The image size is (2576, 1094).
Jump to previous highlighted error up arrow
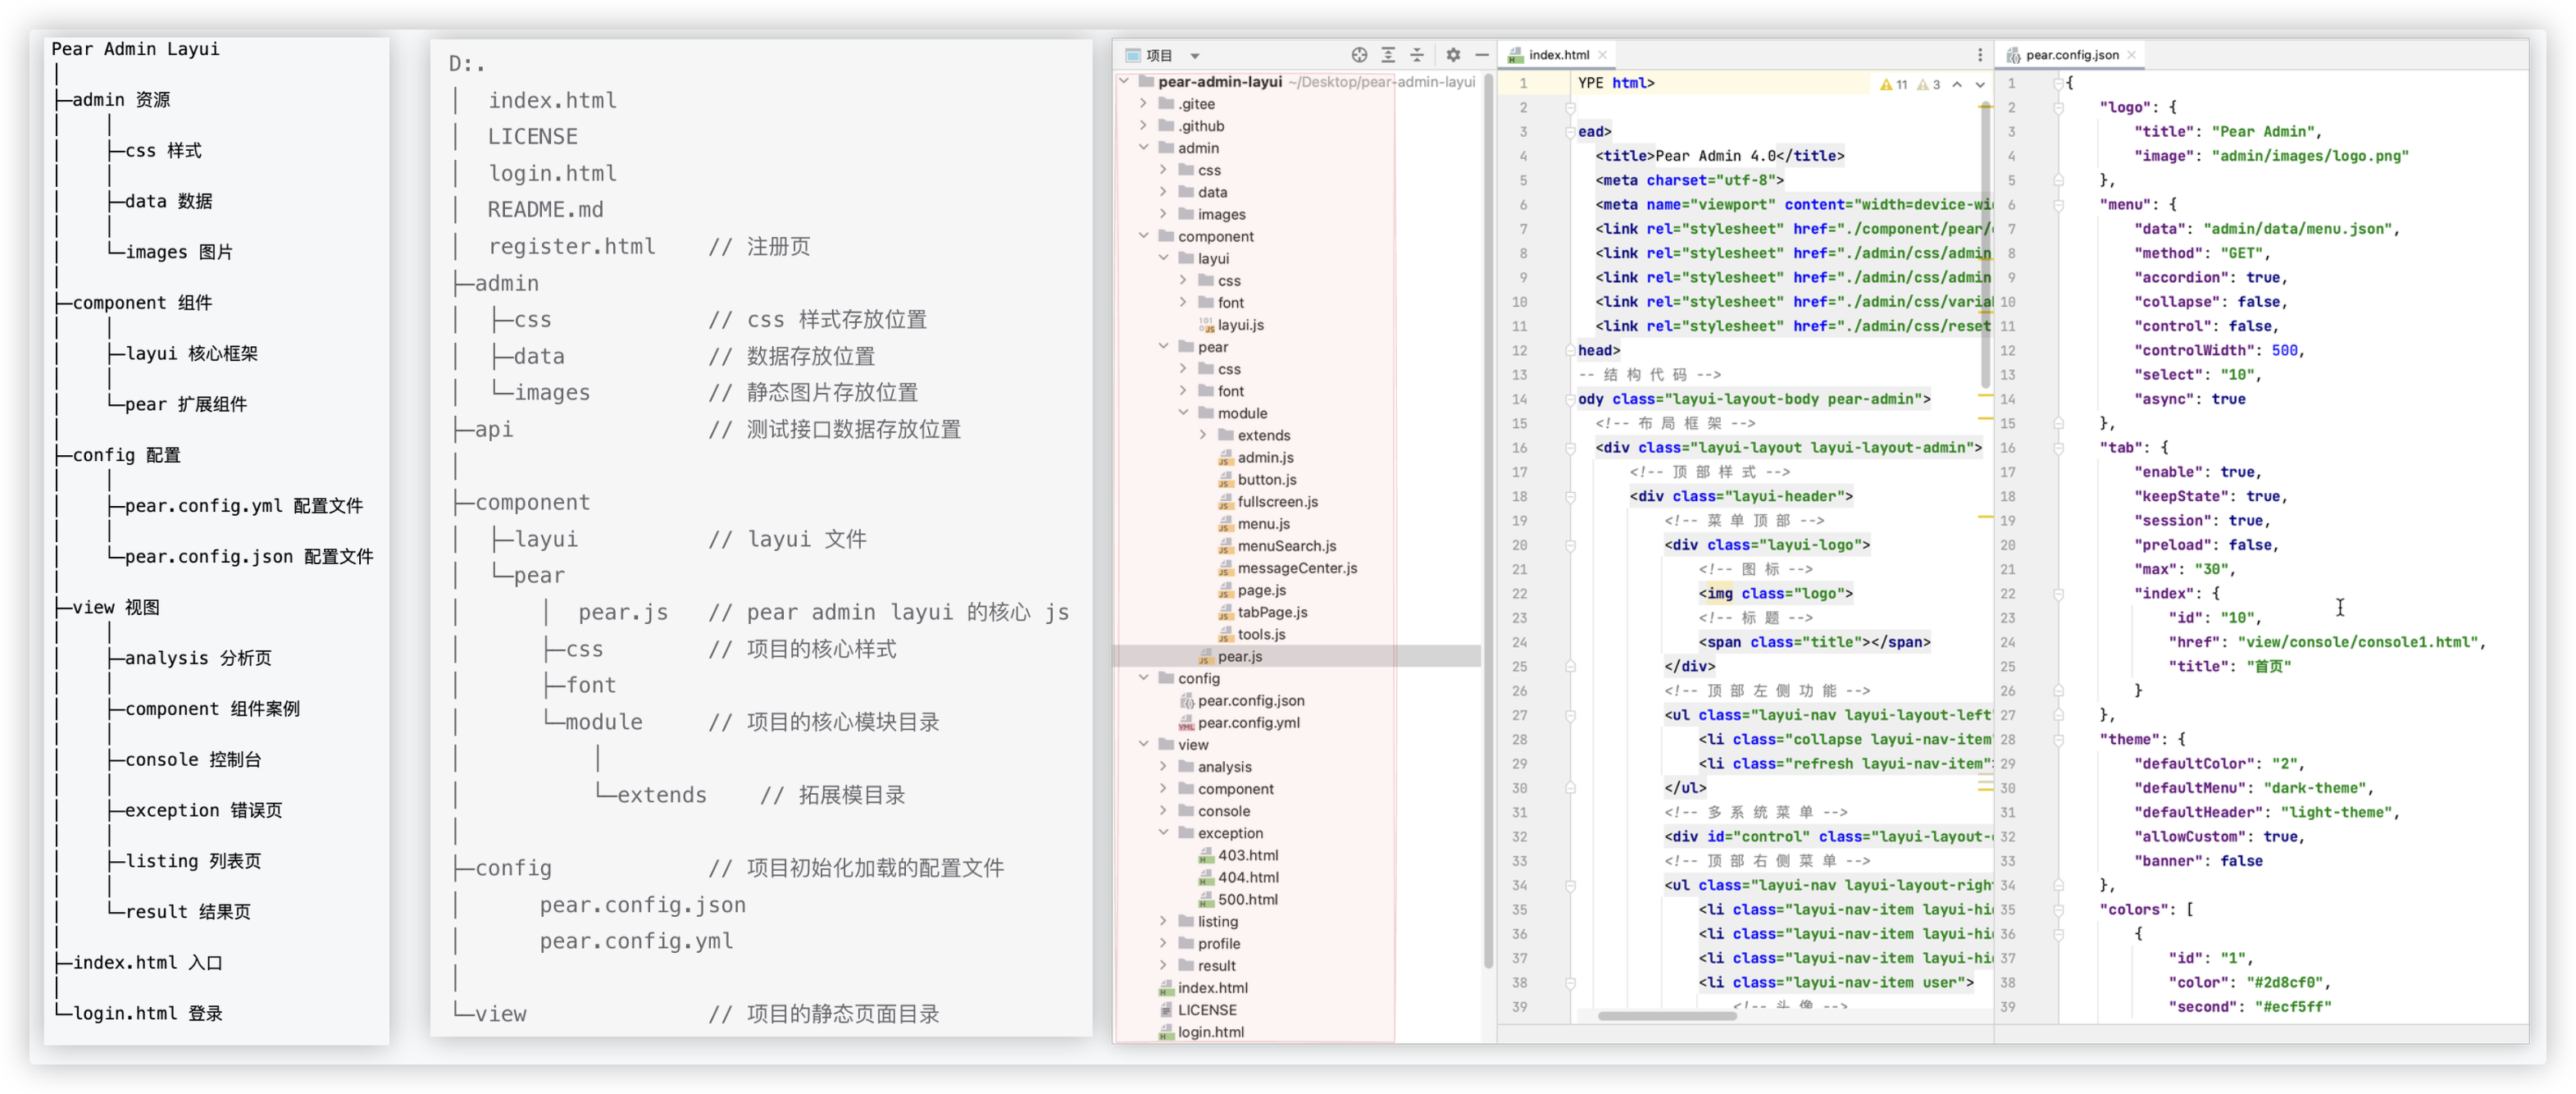click(x=1957, y=85)
